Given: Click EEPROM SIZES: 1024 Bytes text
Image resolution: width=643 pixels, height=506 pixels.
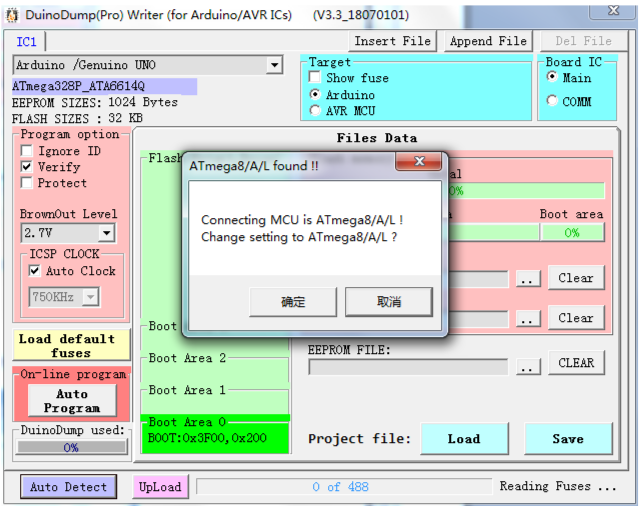Looking at the screenshot, I should coord(95,102).
